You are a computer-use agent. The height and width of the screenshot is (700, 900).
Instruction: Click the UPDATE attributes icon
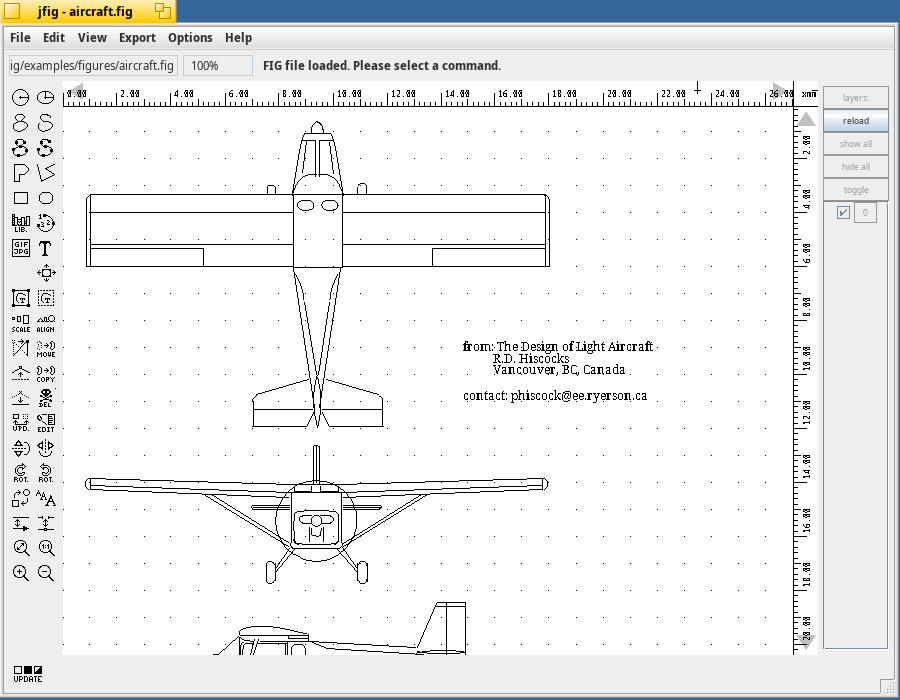pos(28,674)
